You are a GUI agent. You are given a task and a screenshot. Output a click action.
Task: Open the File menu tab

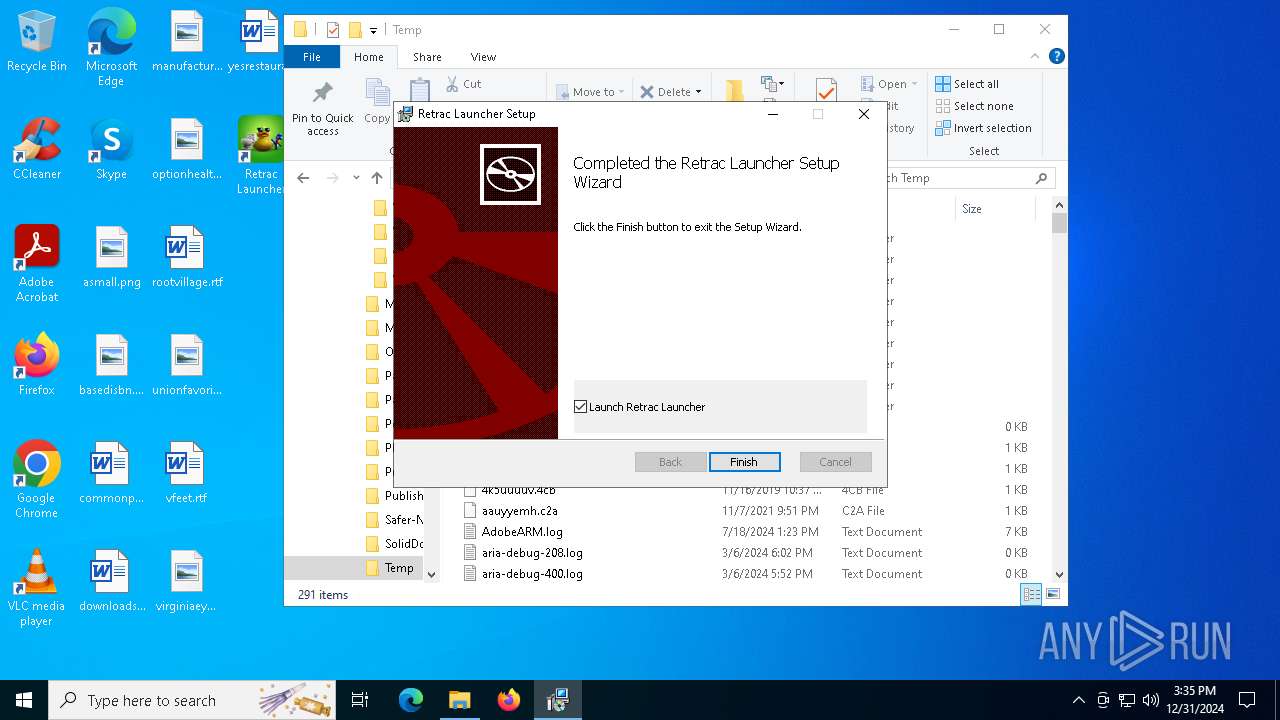click(x=312, y=57)
